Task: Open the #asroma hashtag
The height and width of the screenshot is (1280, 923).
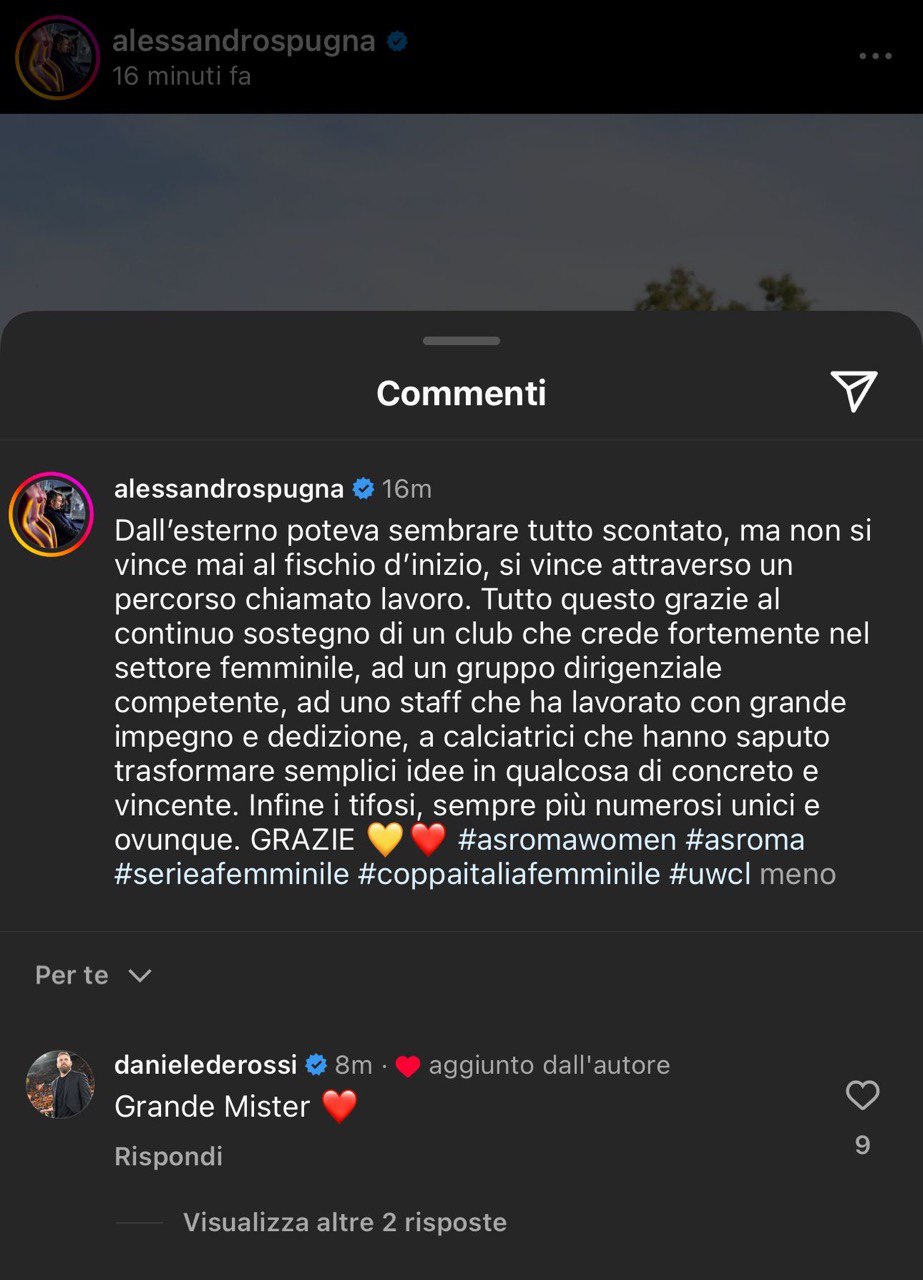Action: (x=745, y=839)
